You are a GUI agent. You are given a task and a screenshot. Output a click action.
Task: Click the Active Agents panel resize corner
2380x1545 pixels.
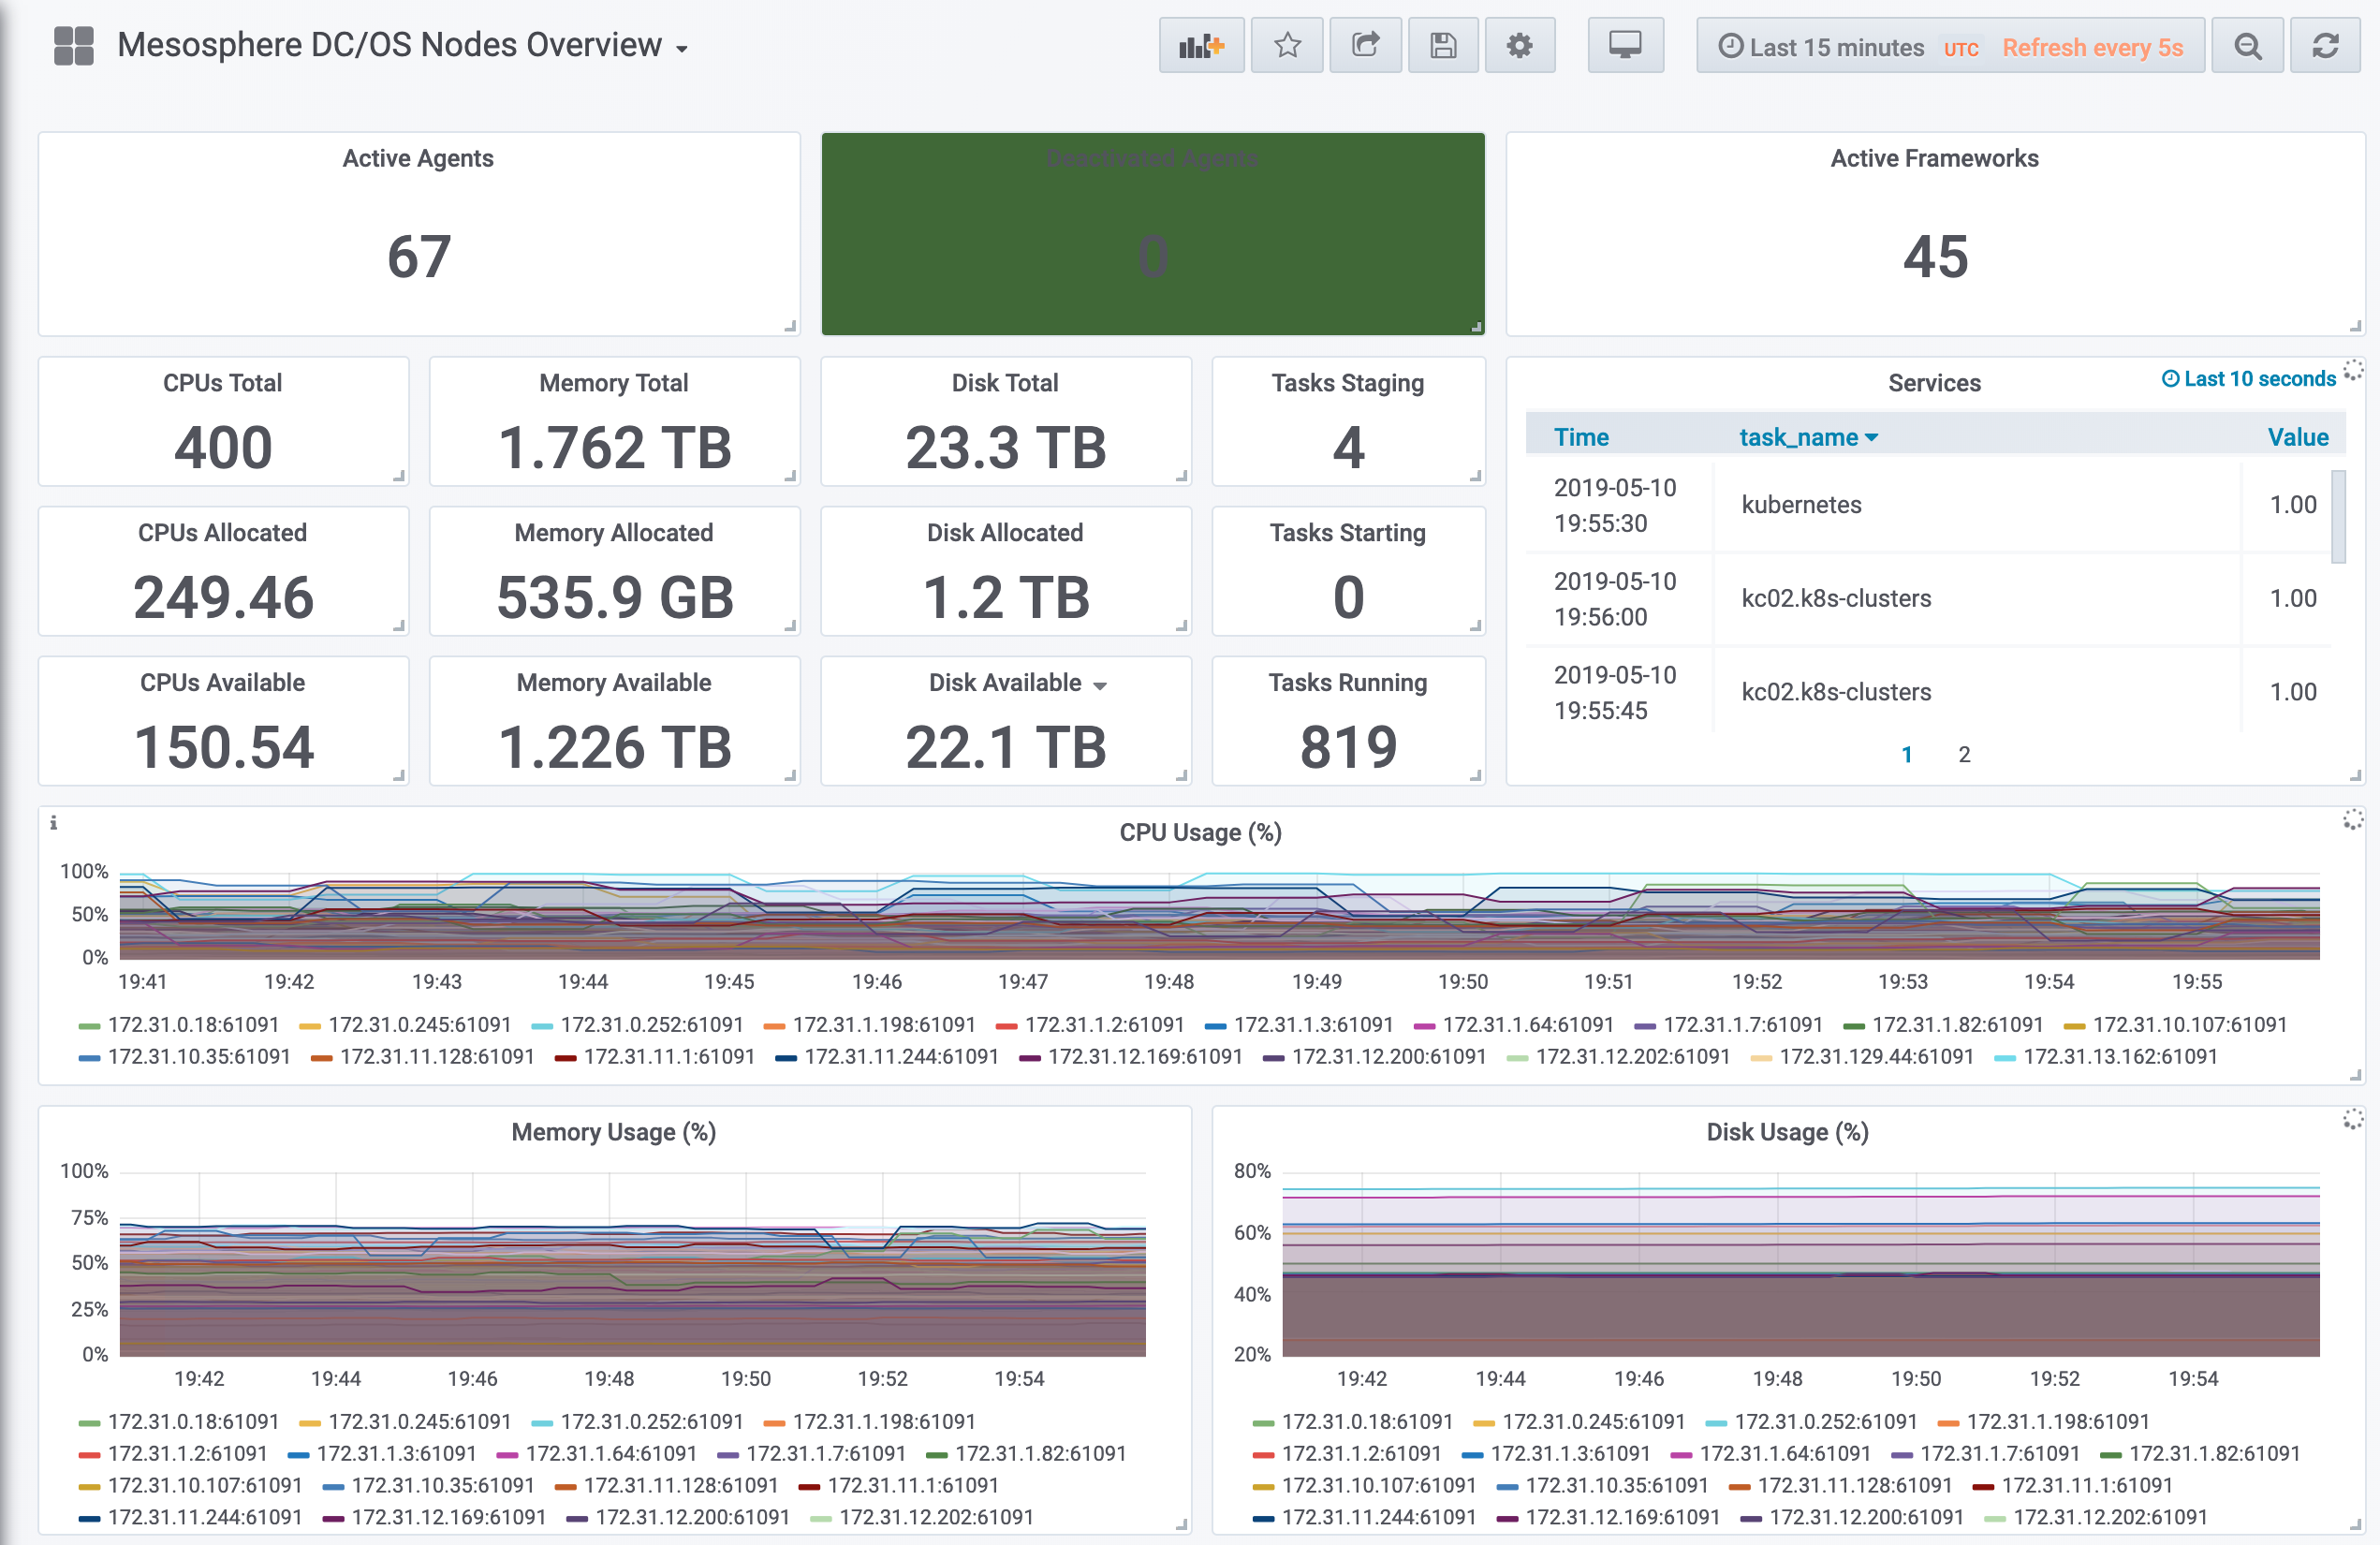[x=790, y=326]
